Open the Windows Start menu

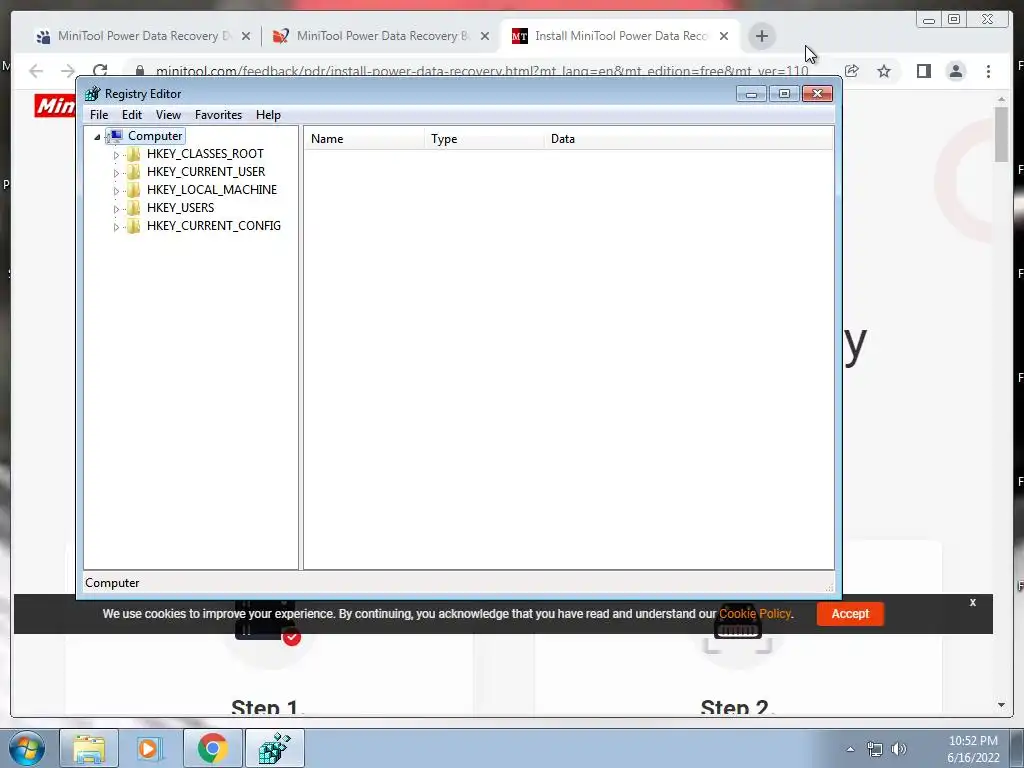[27, 748]
